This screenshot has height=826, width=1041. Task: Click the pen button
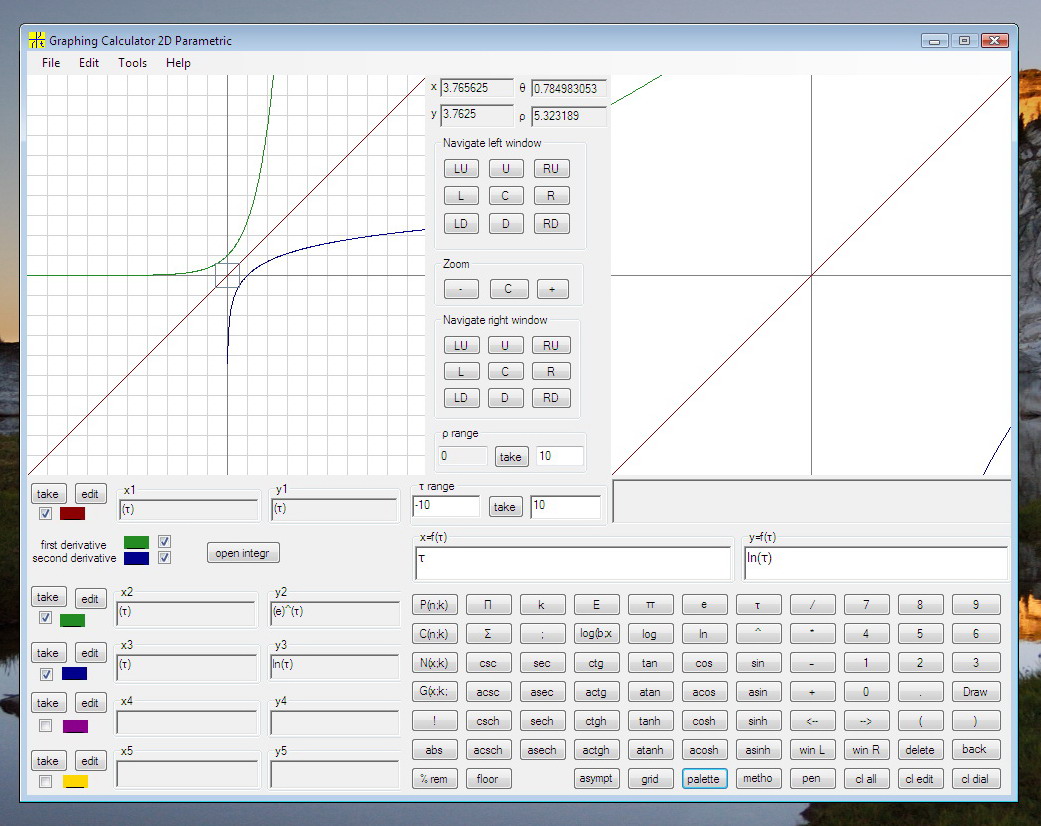coord(812,779)
